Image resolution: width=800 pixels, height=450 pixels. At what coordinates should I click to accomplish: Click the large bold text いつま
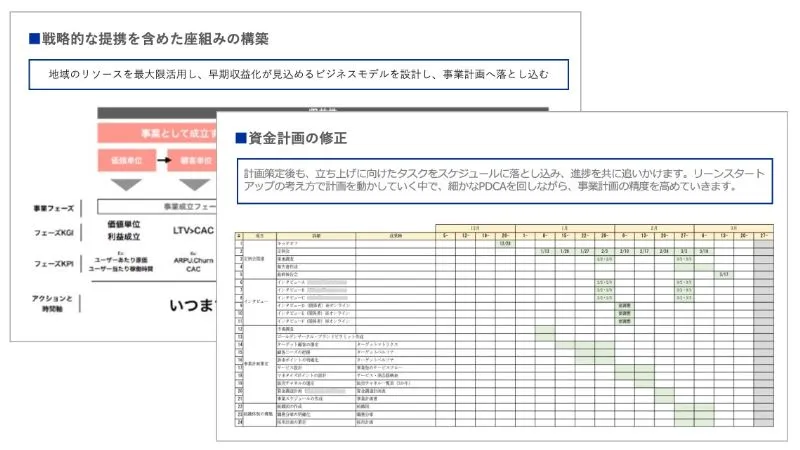[x=193, y=305]
